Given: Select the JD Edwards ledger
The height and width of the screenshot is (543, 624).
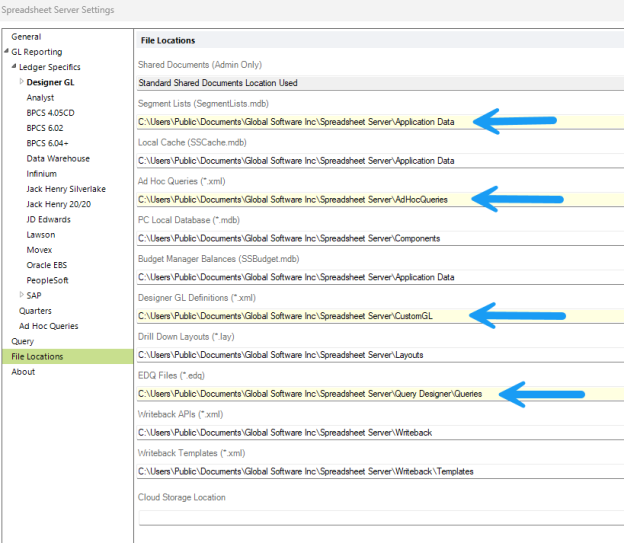Looking at the screenshot, I should pyautogui.click(x=48, y=219).
